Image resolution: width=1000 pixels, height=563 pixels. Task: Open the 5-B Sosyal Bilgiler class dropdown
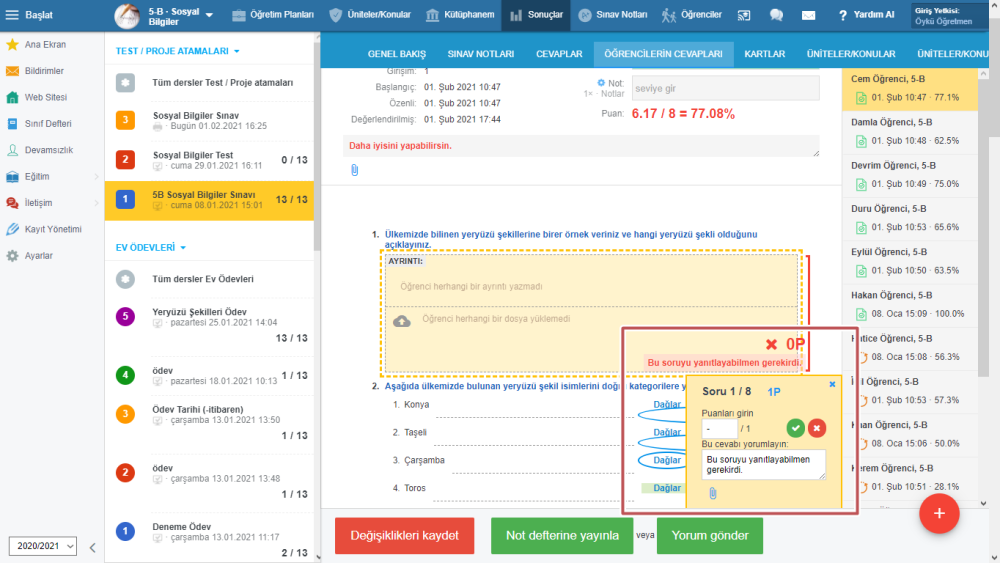[210, 15]
